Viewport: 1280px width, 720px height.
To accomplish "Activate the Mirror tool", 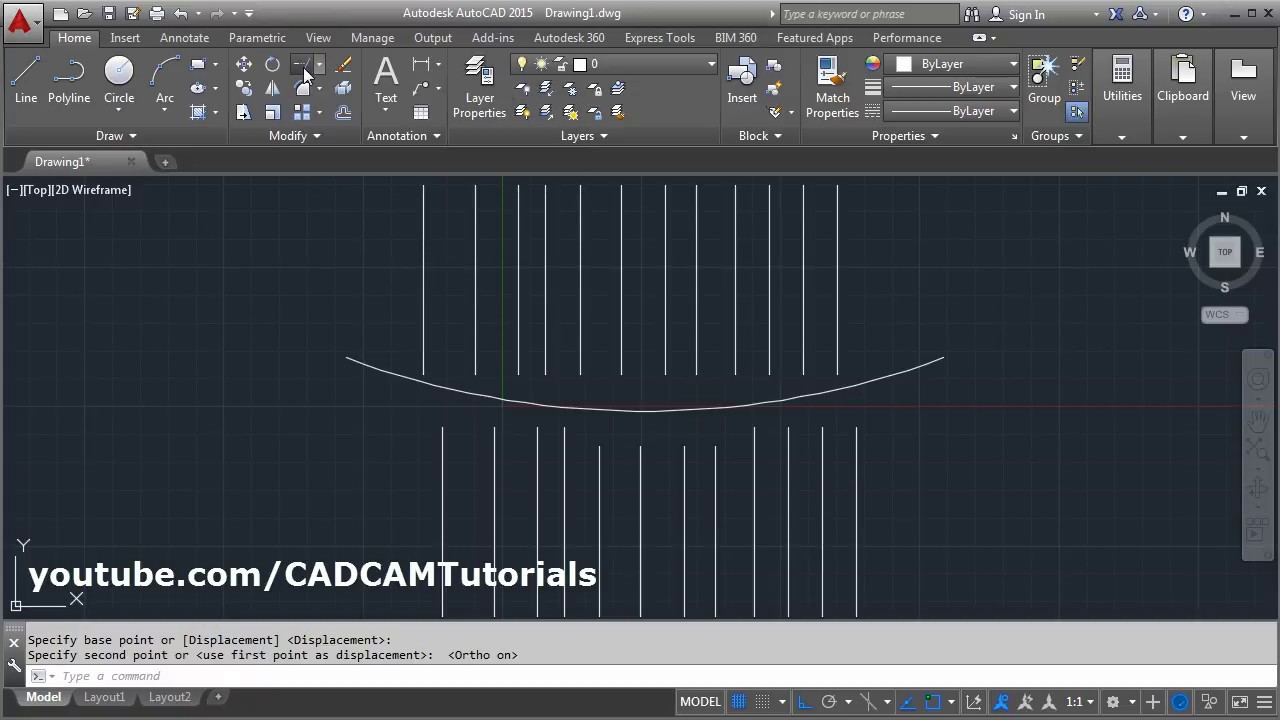I will pos(272,89).
